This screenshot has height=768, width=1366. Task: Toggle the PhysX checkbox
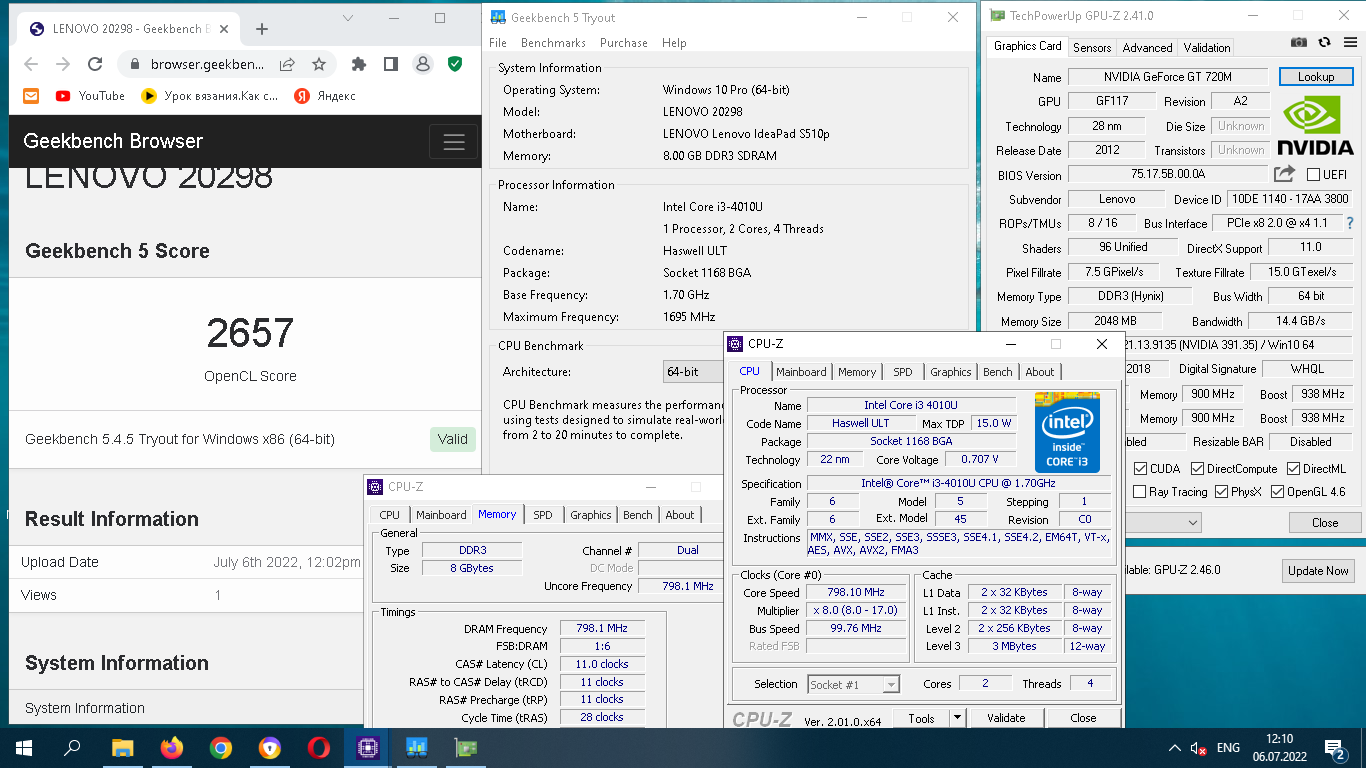[x=1221, y=491]
